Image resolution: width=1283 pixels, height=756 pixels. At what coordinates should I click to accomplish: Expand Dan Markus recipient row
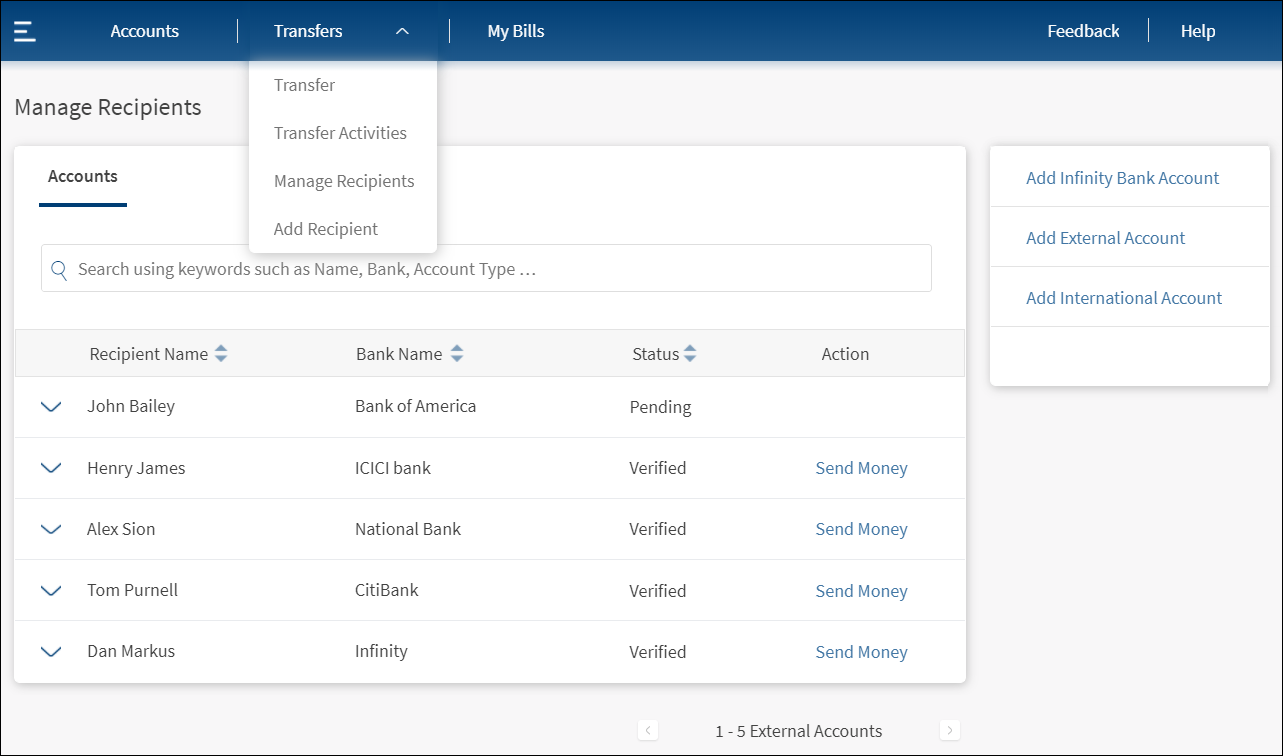click(x=50, y=652)
